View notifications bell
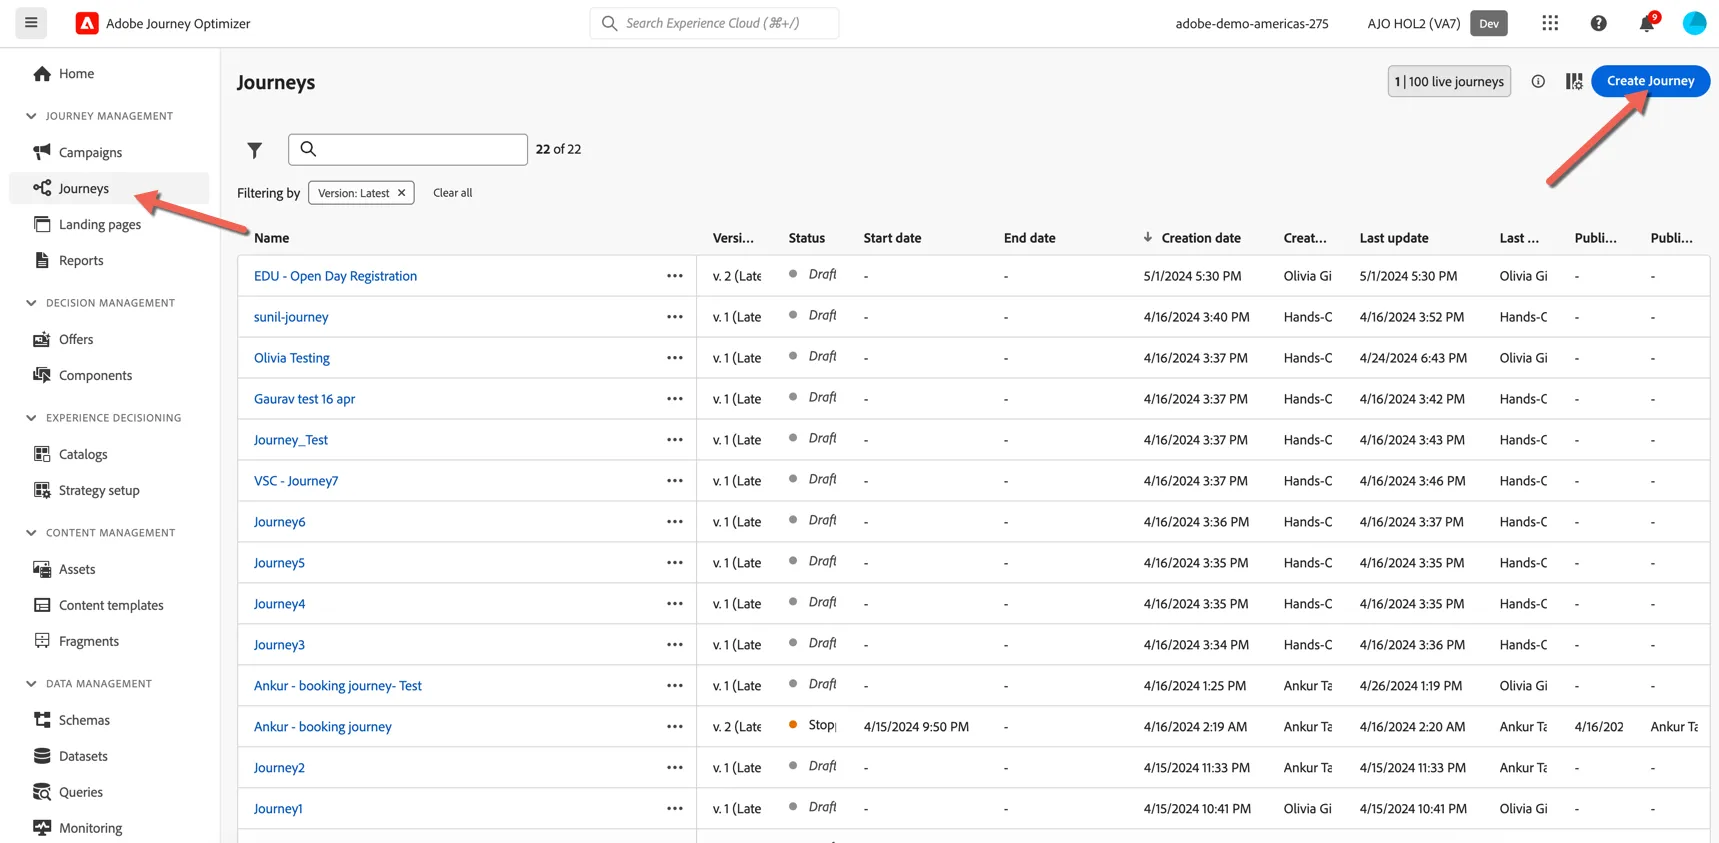 1647,23
